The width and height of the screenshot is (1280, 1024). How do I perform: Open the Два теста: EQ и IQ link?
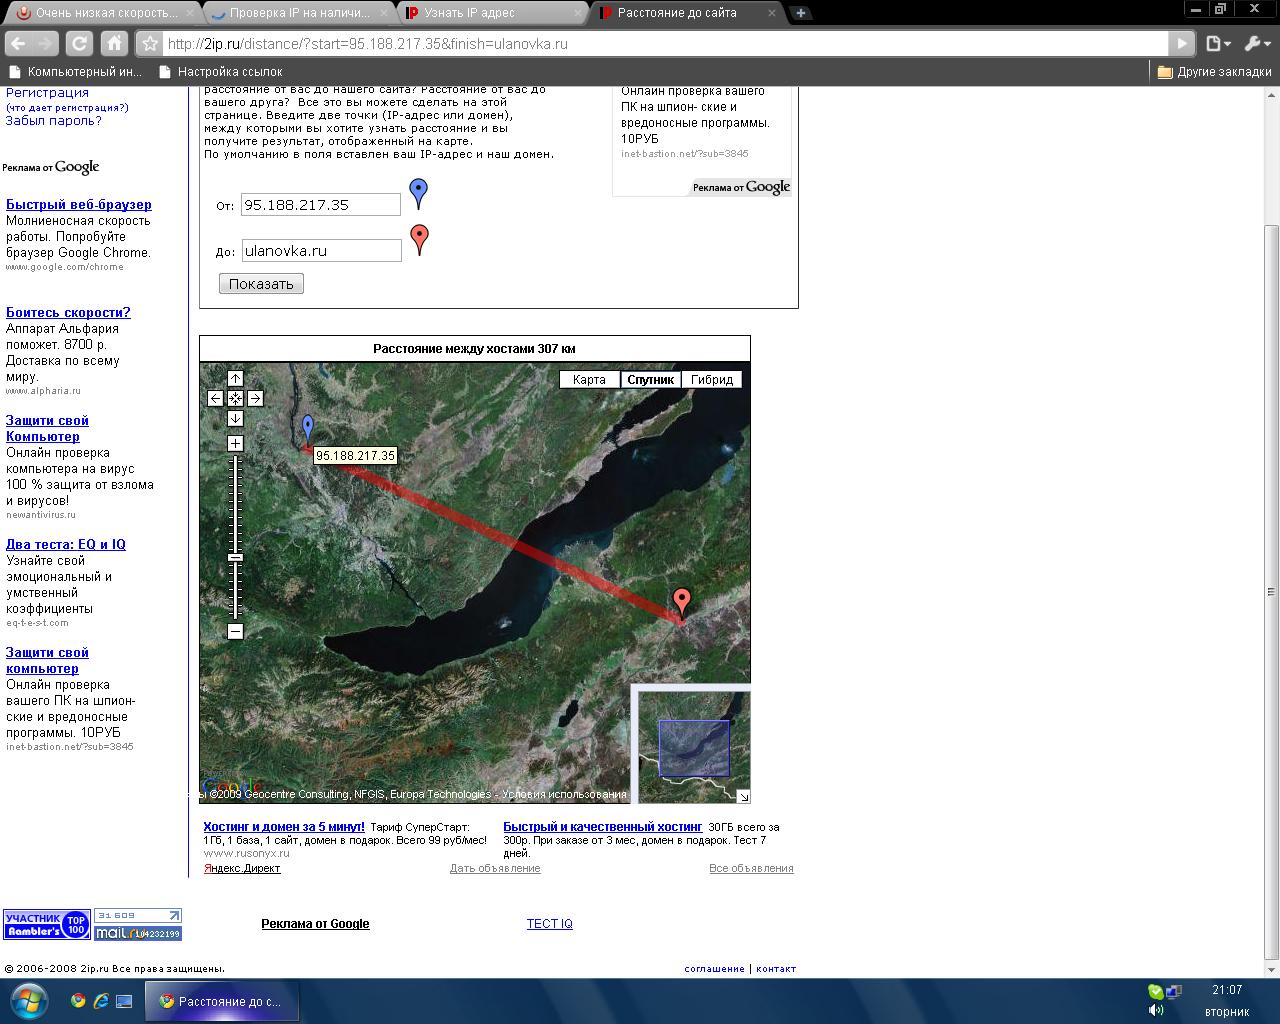66,545
